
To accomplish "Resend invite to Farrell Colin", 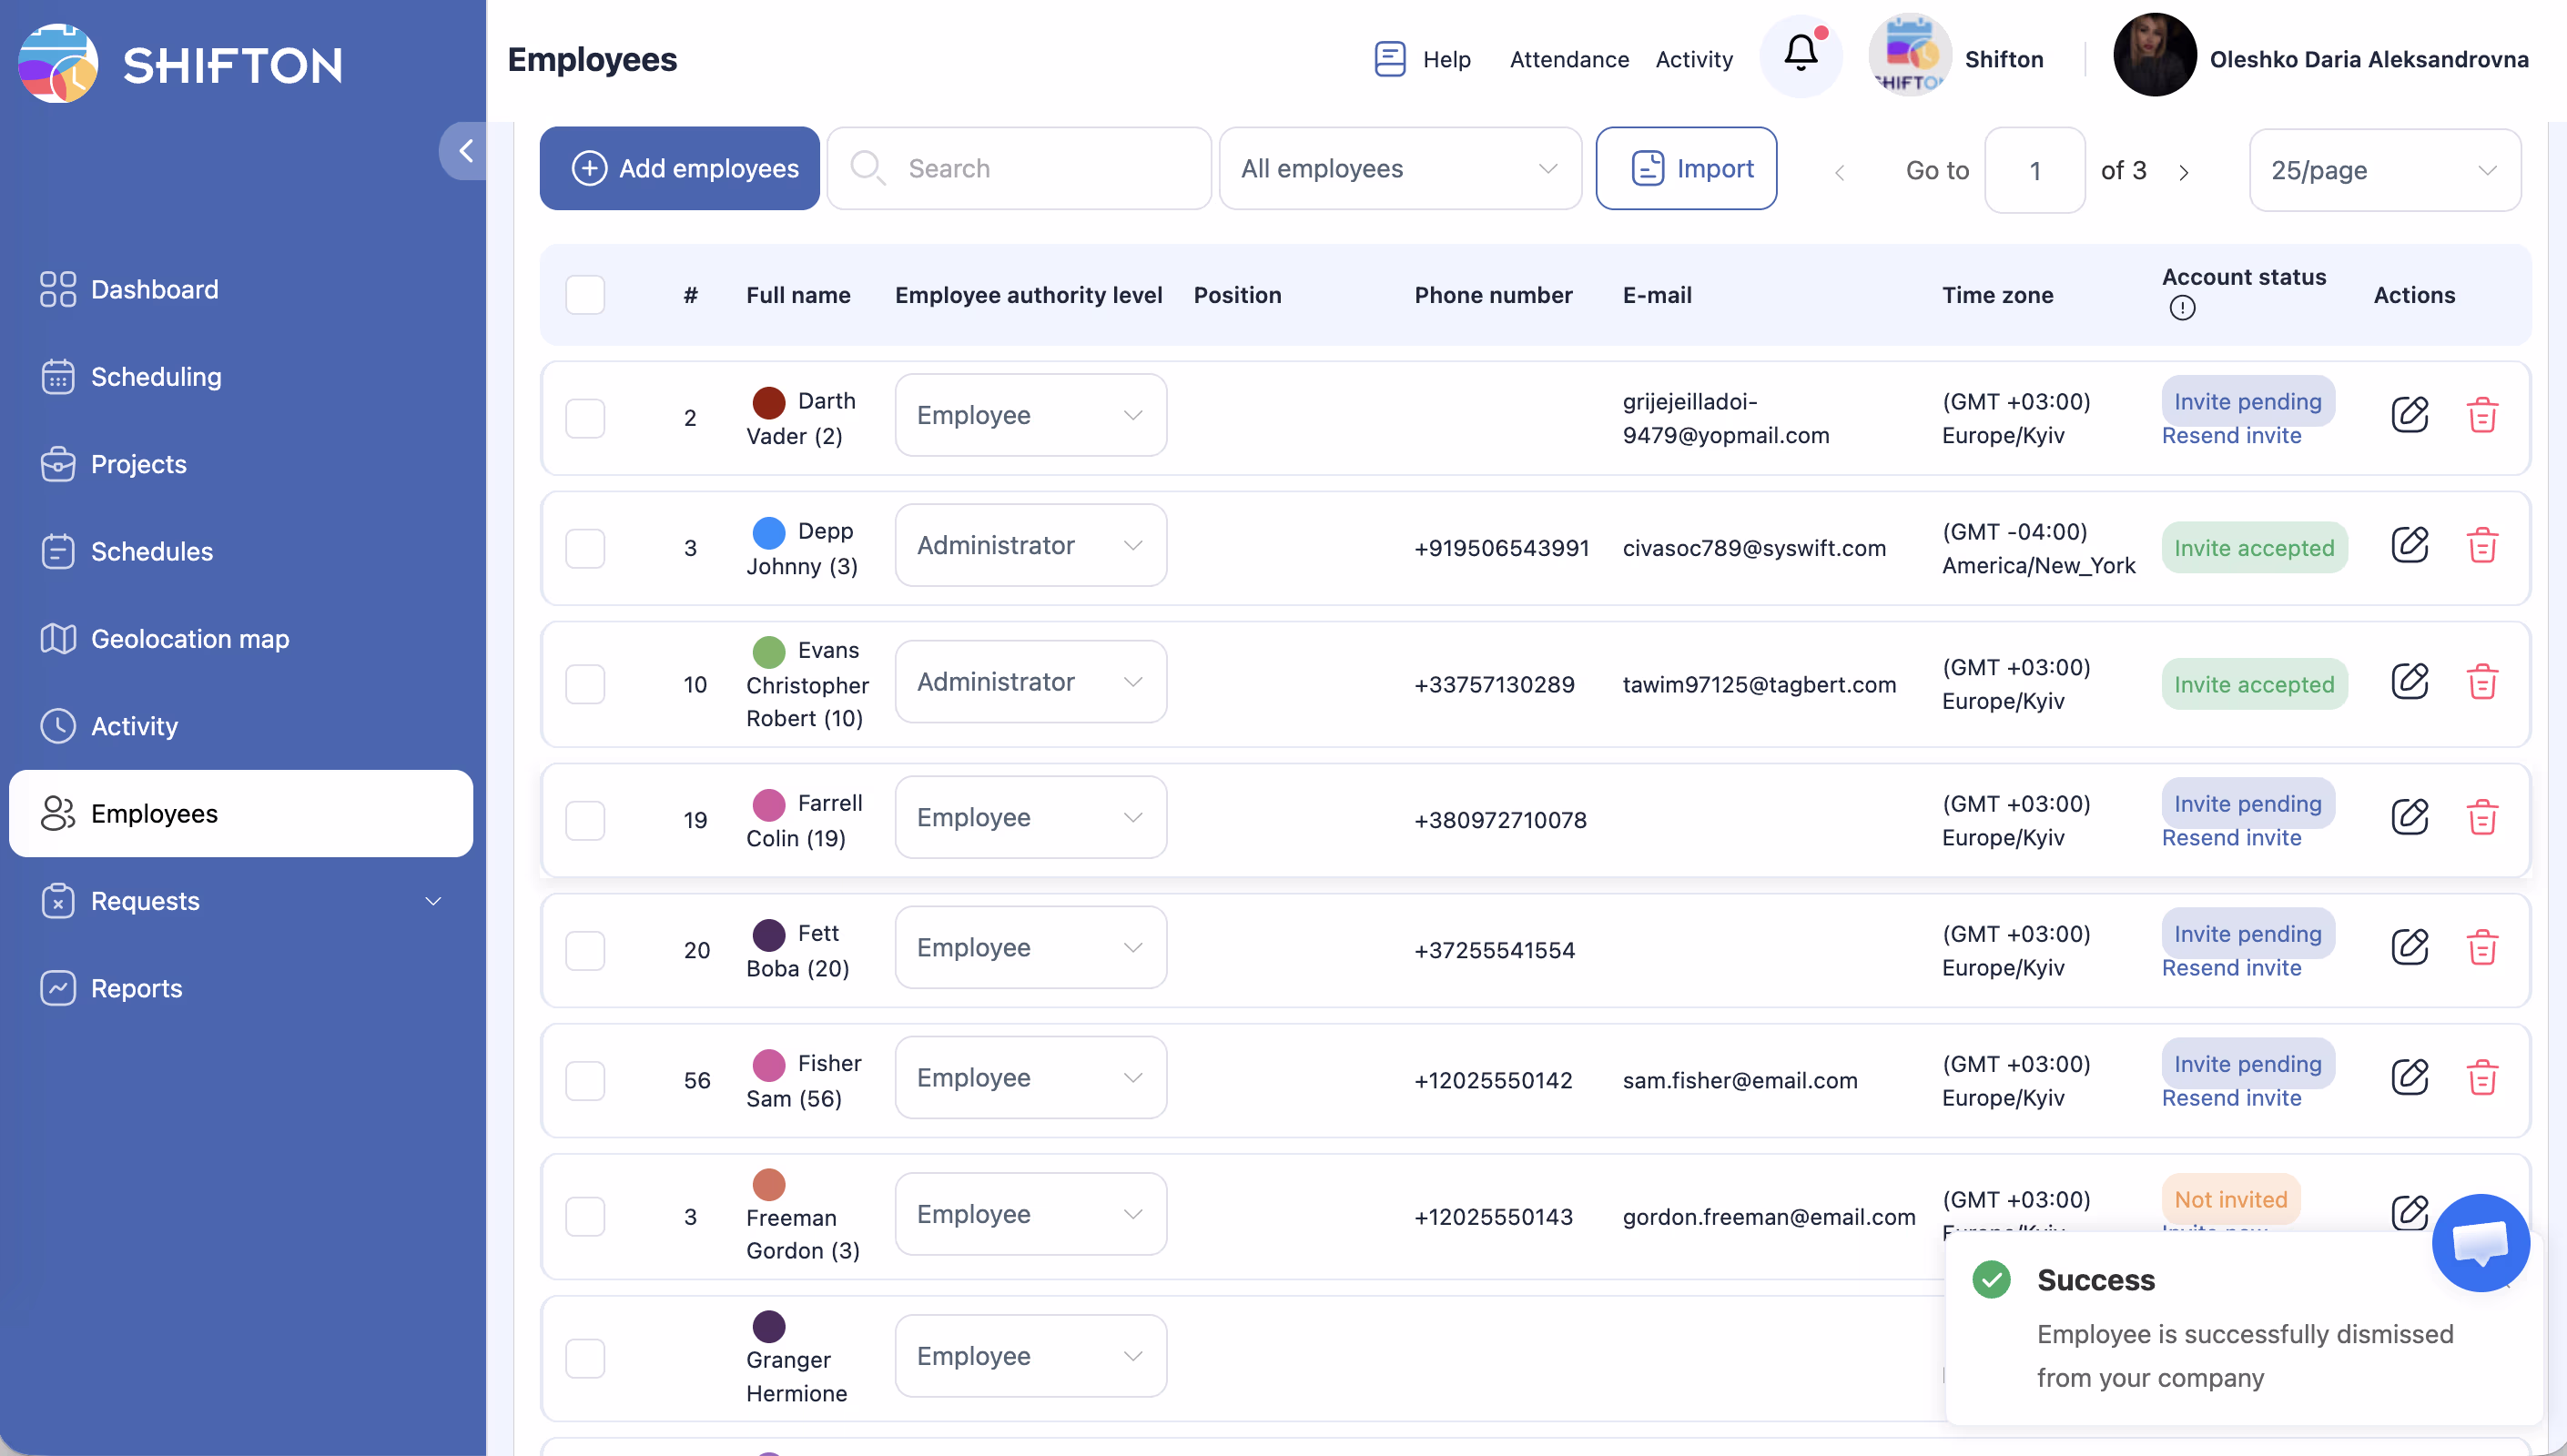I will (2231, 838).
